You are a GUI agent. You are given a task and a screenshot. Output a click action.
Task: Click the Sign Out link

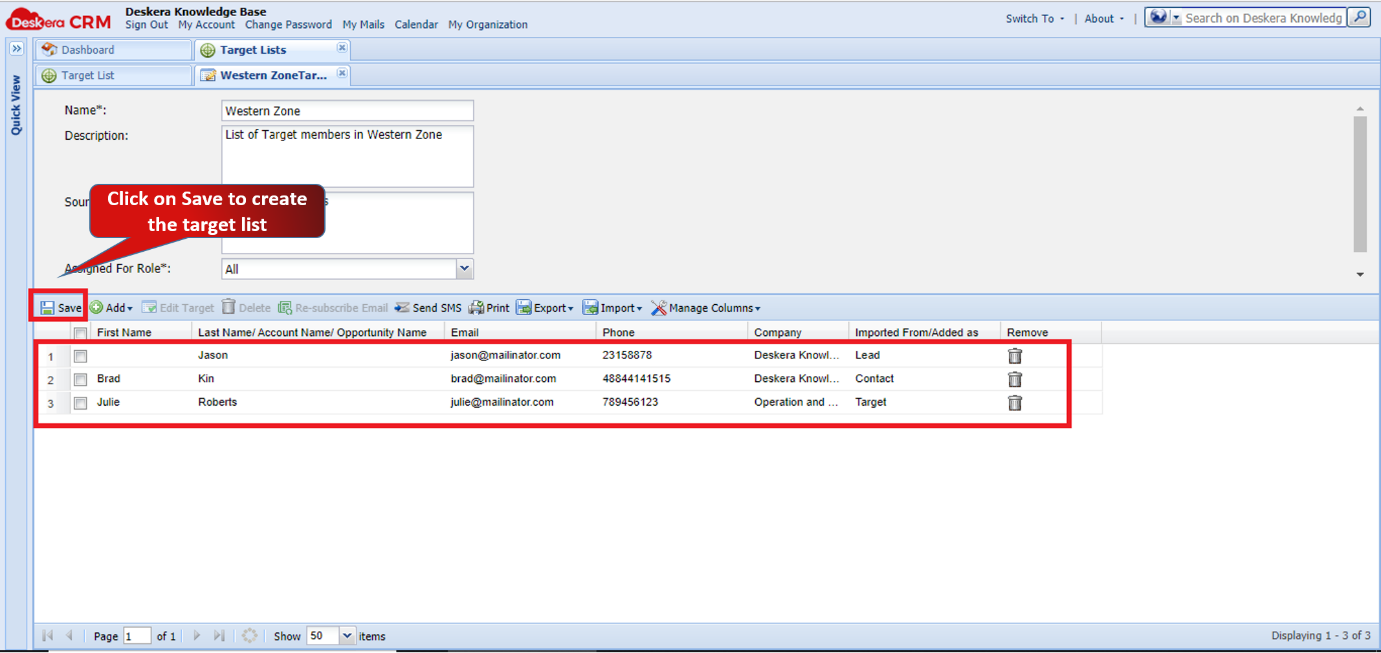(x=146, y=25)
